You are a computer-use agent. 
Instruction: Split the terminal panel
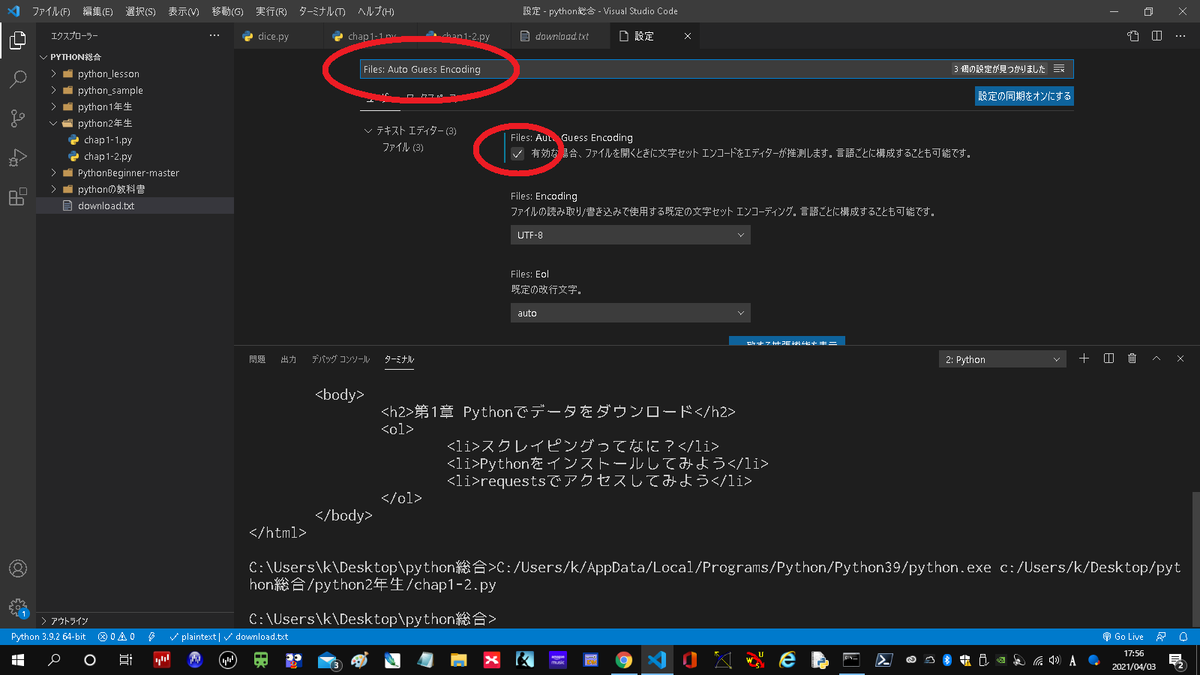tap(1108, 359)
